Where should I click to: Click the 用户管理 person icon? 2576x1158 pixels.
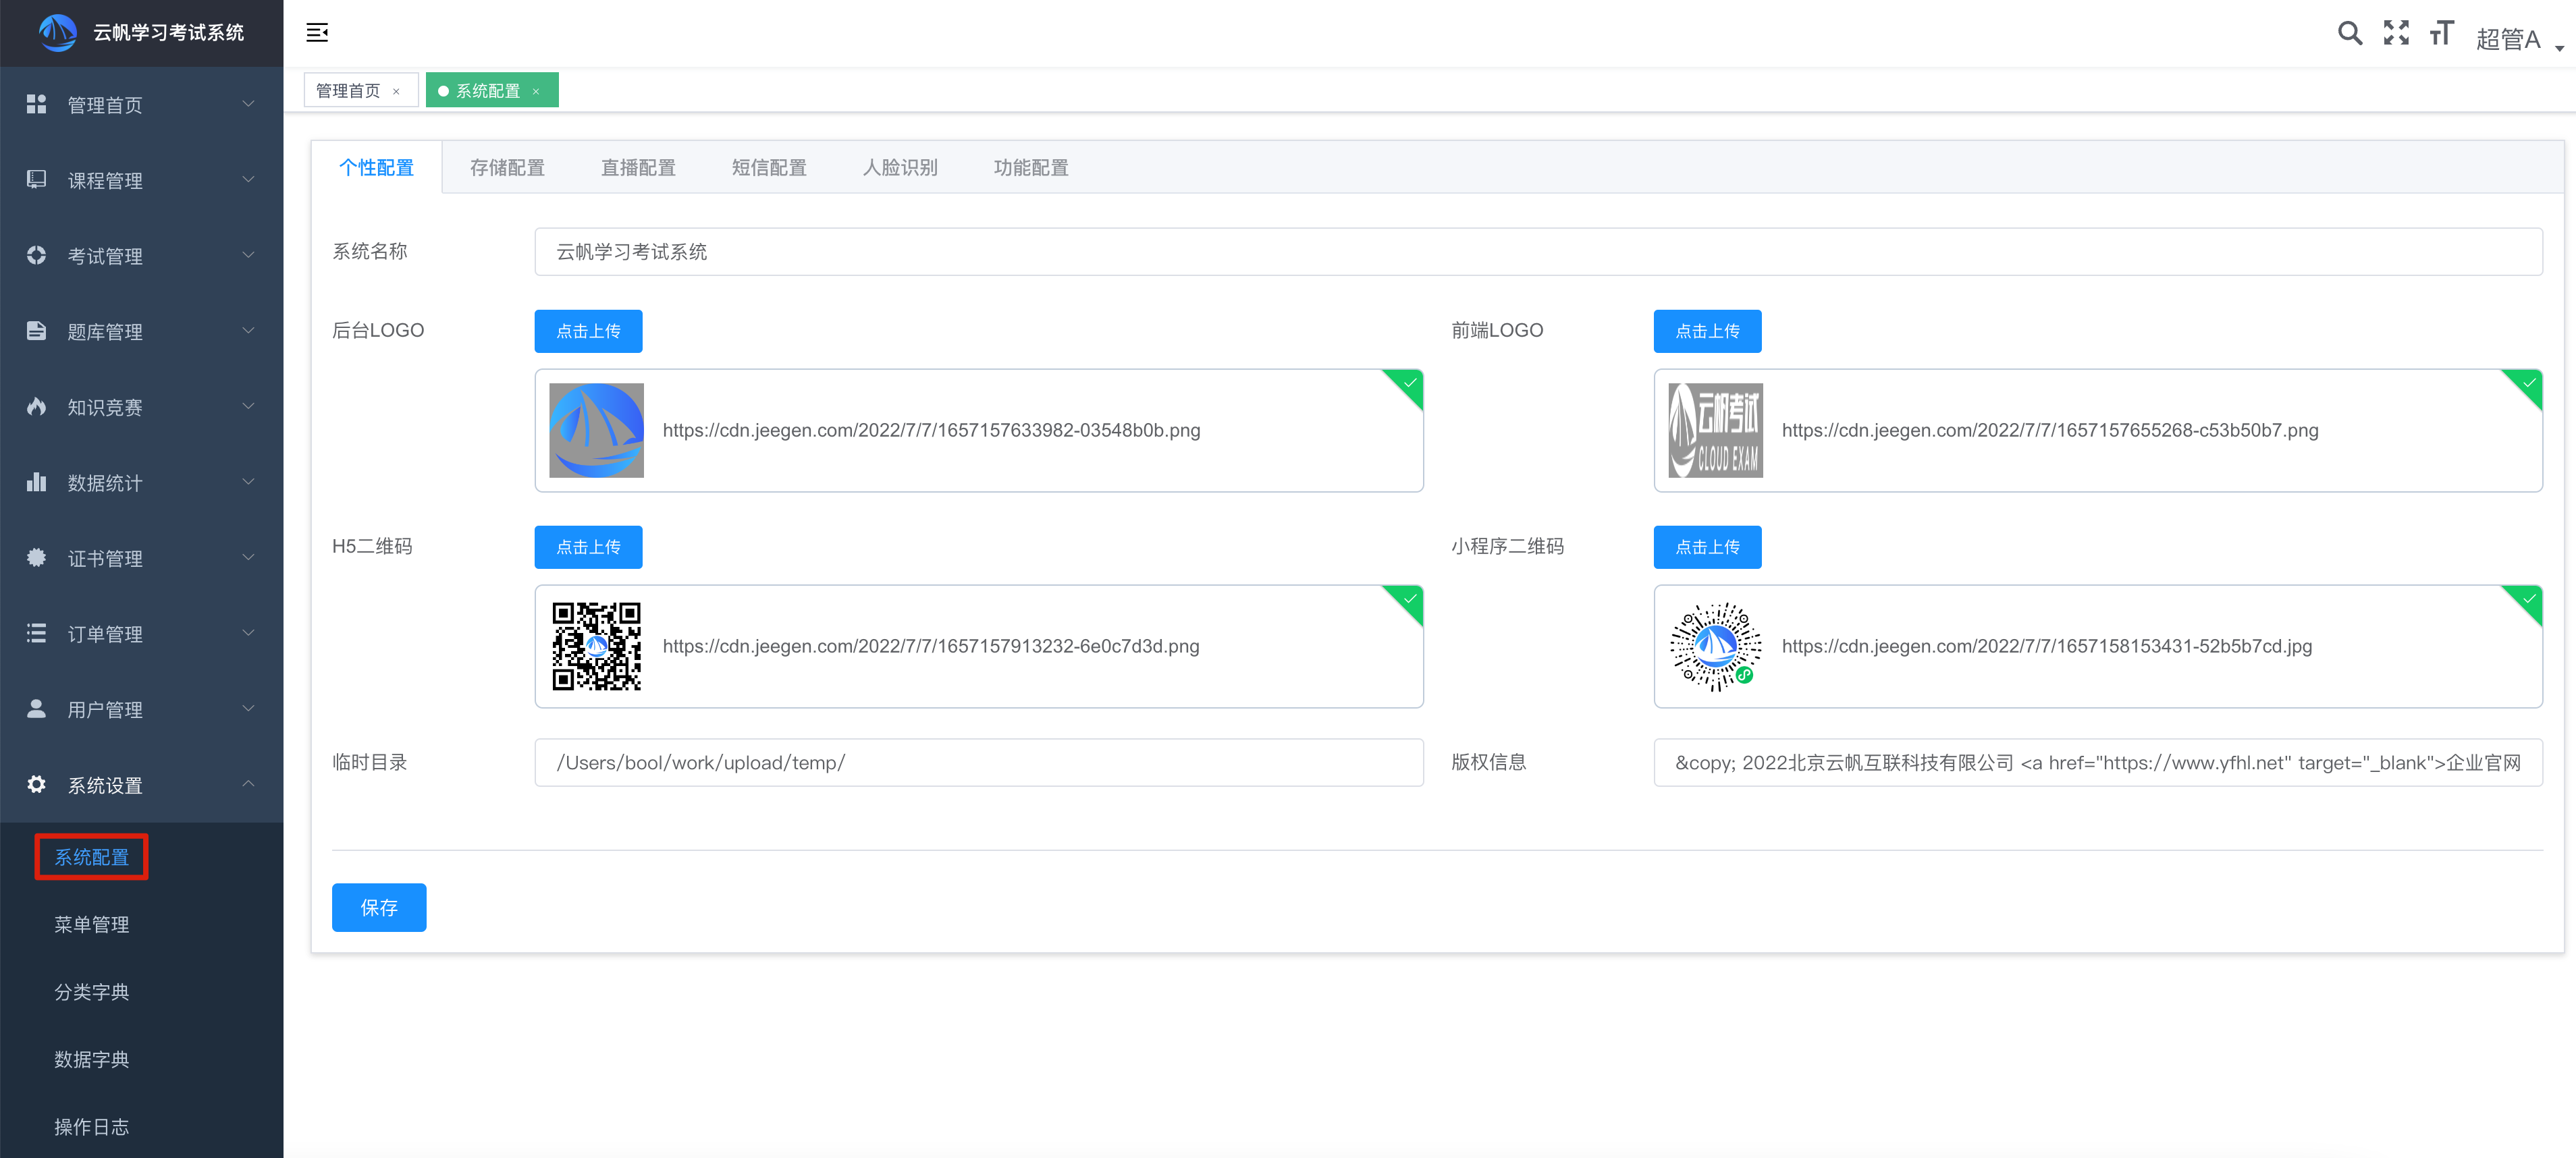coord(36,708)
